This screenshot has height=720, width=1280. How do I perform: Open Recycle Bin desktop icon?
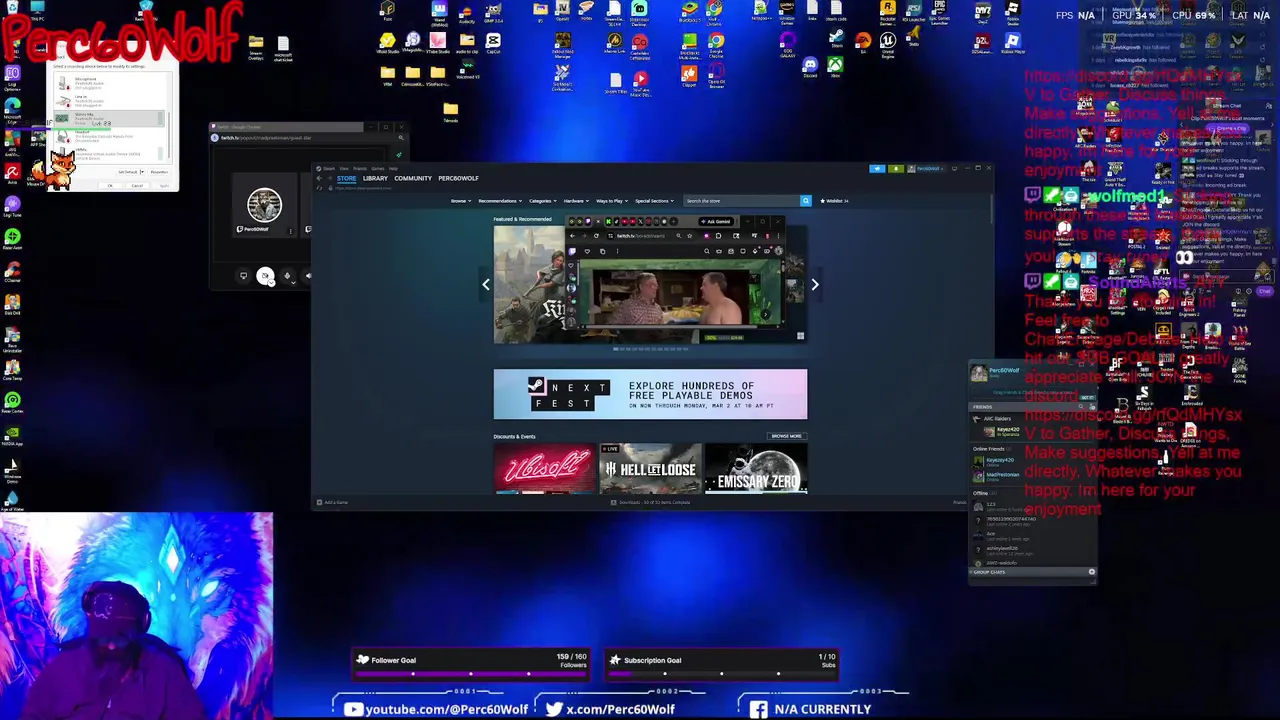tap(12, 8)
